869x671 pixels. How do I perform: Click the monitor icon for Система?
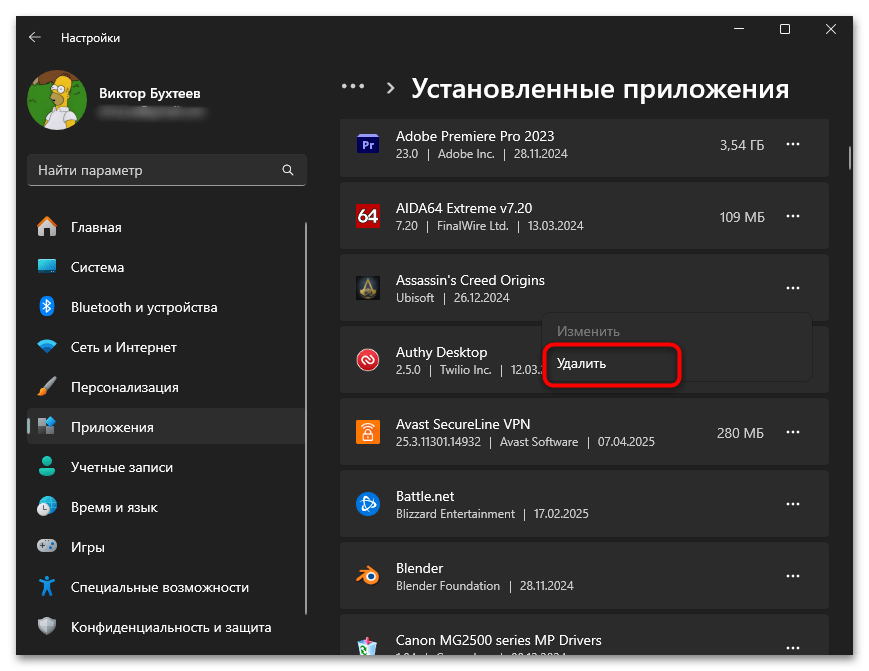(x=47, y=267)
